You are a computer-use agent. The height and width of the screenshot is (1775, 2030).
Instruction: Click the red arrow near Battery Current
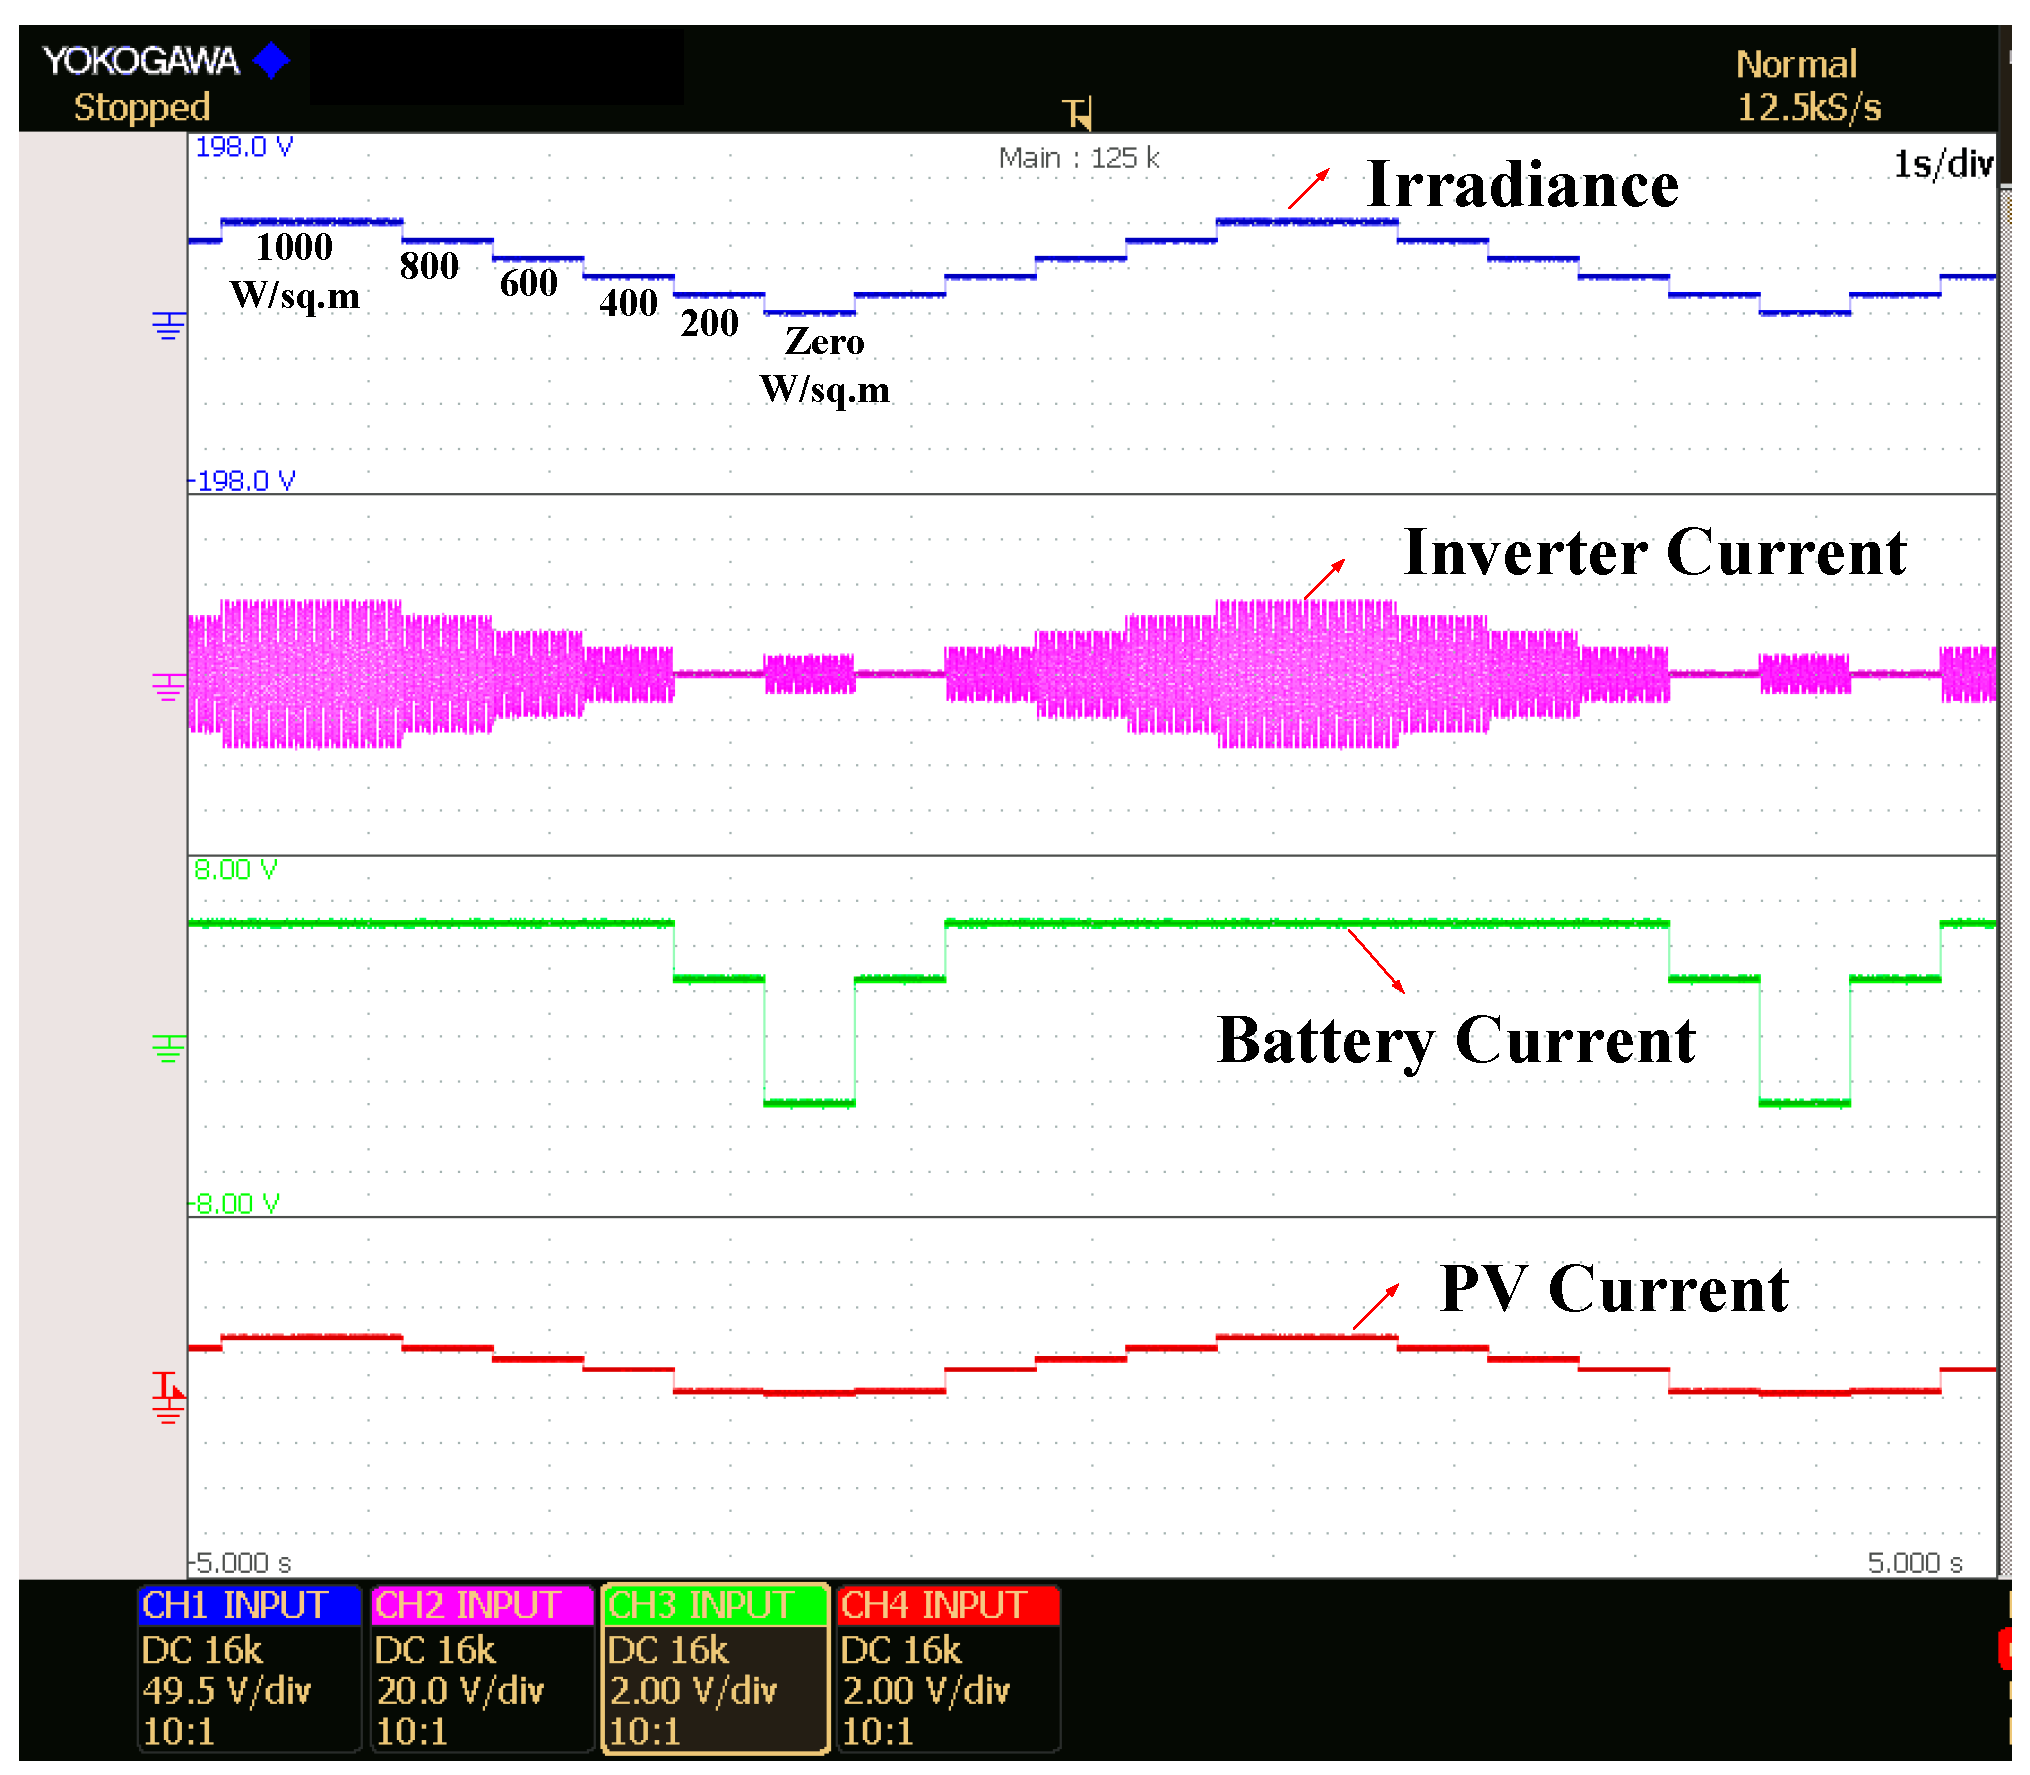pos(1376,961)
